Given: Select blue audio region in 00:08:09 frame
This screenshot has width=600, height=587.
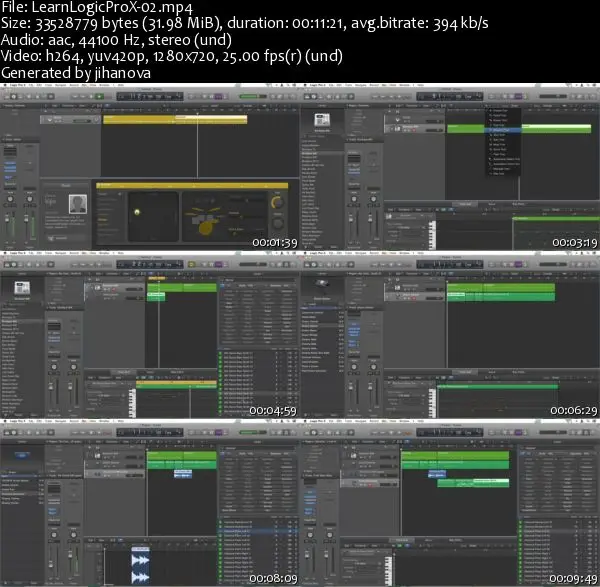Looking at the screenshot, I should (183, 474).
